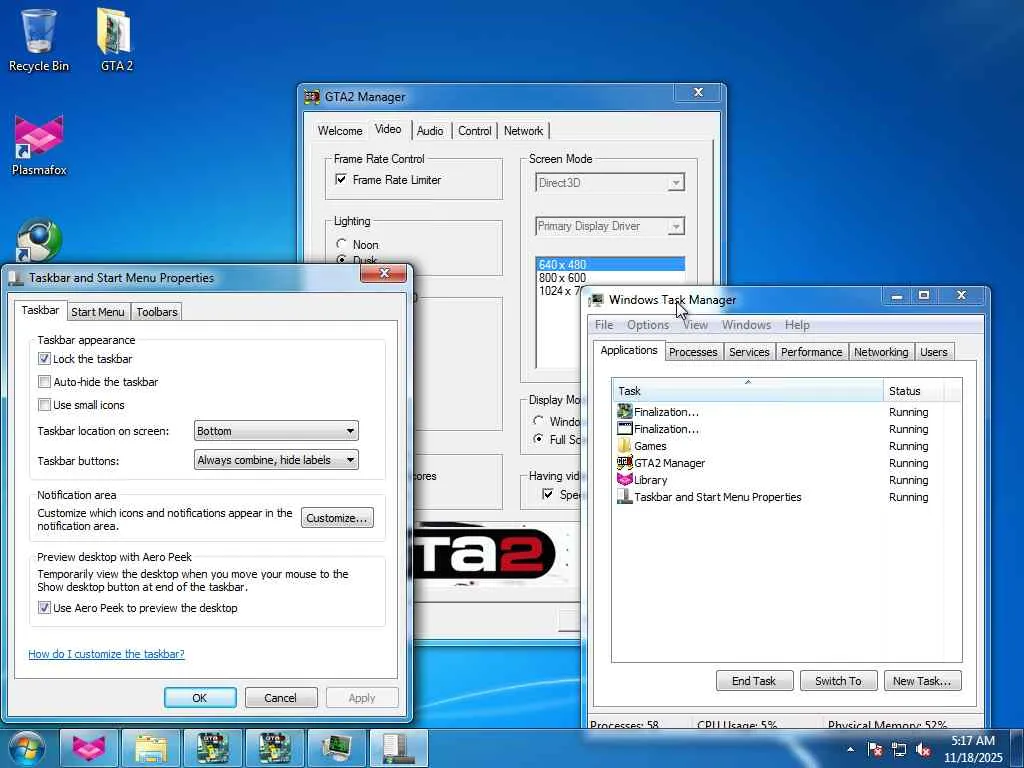Select the Dusk lighting radio button

click(341, 260)
